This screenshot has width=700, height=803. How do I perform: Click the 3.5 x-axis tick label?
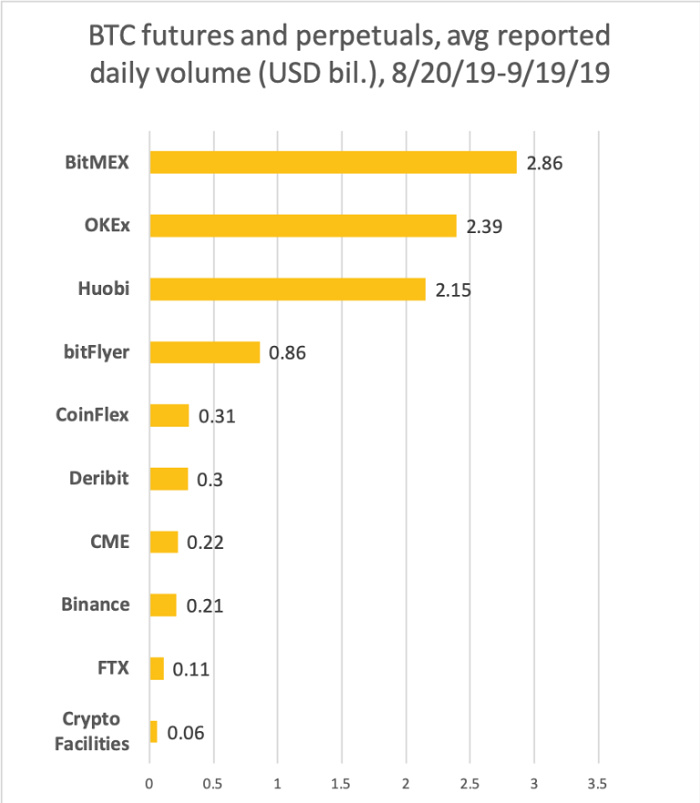597,784
